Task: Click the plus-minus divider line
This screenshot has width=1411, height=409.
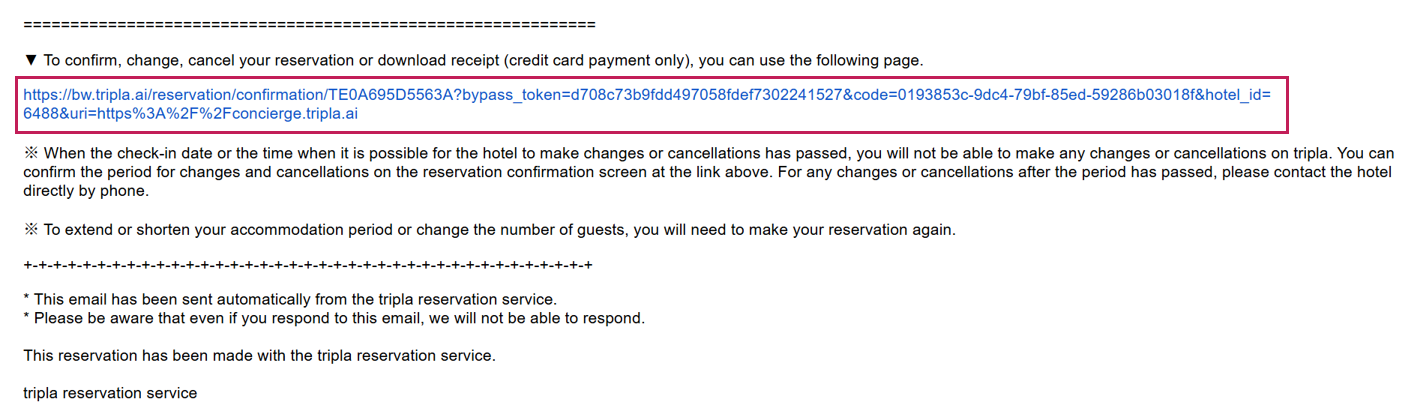Action: (x=308, y=266)
